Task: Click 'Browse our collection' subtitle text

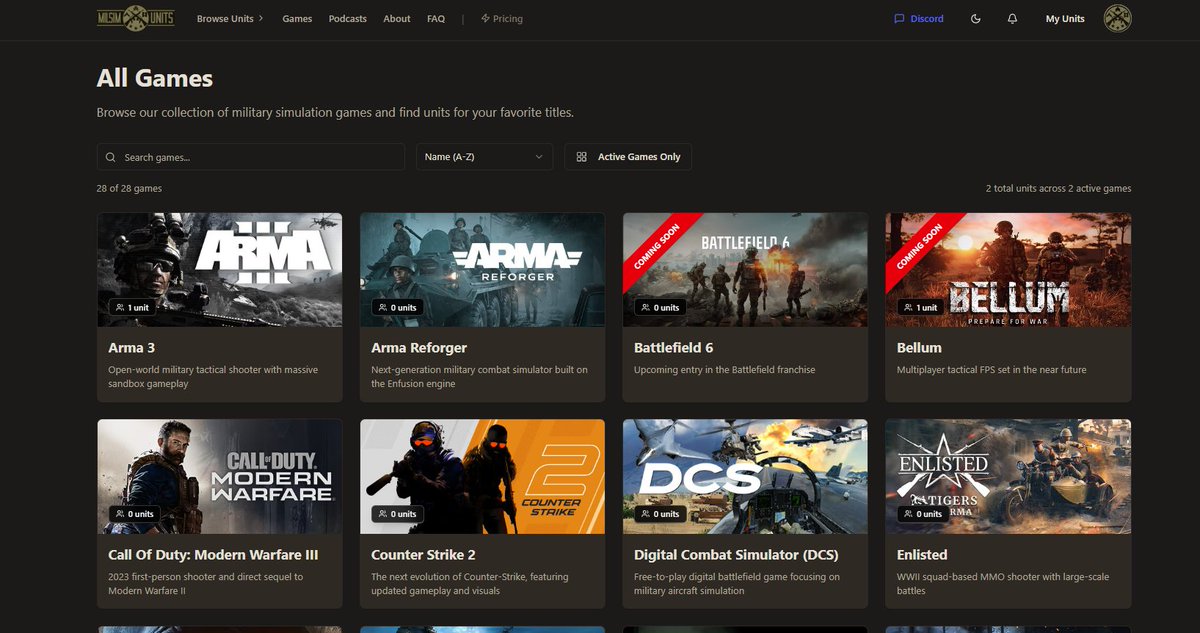Action: (x=335, y=113)
